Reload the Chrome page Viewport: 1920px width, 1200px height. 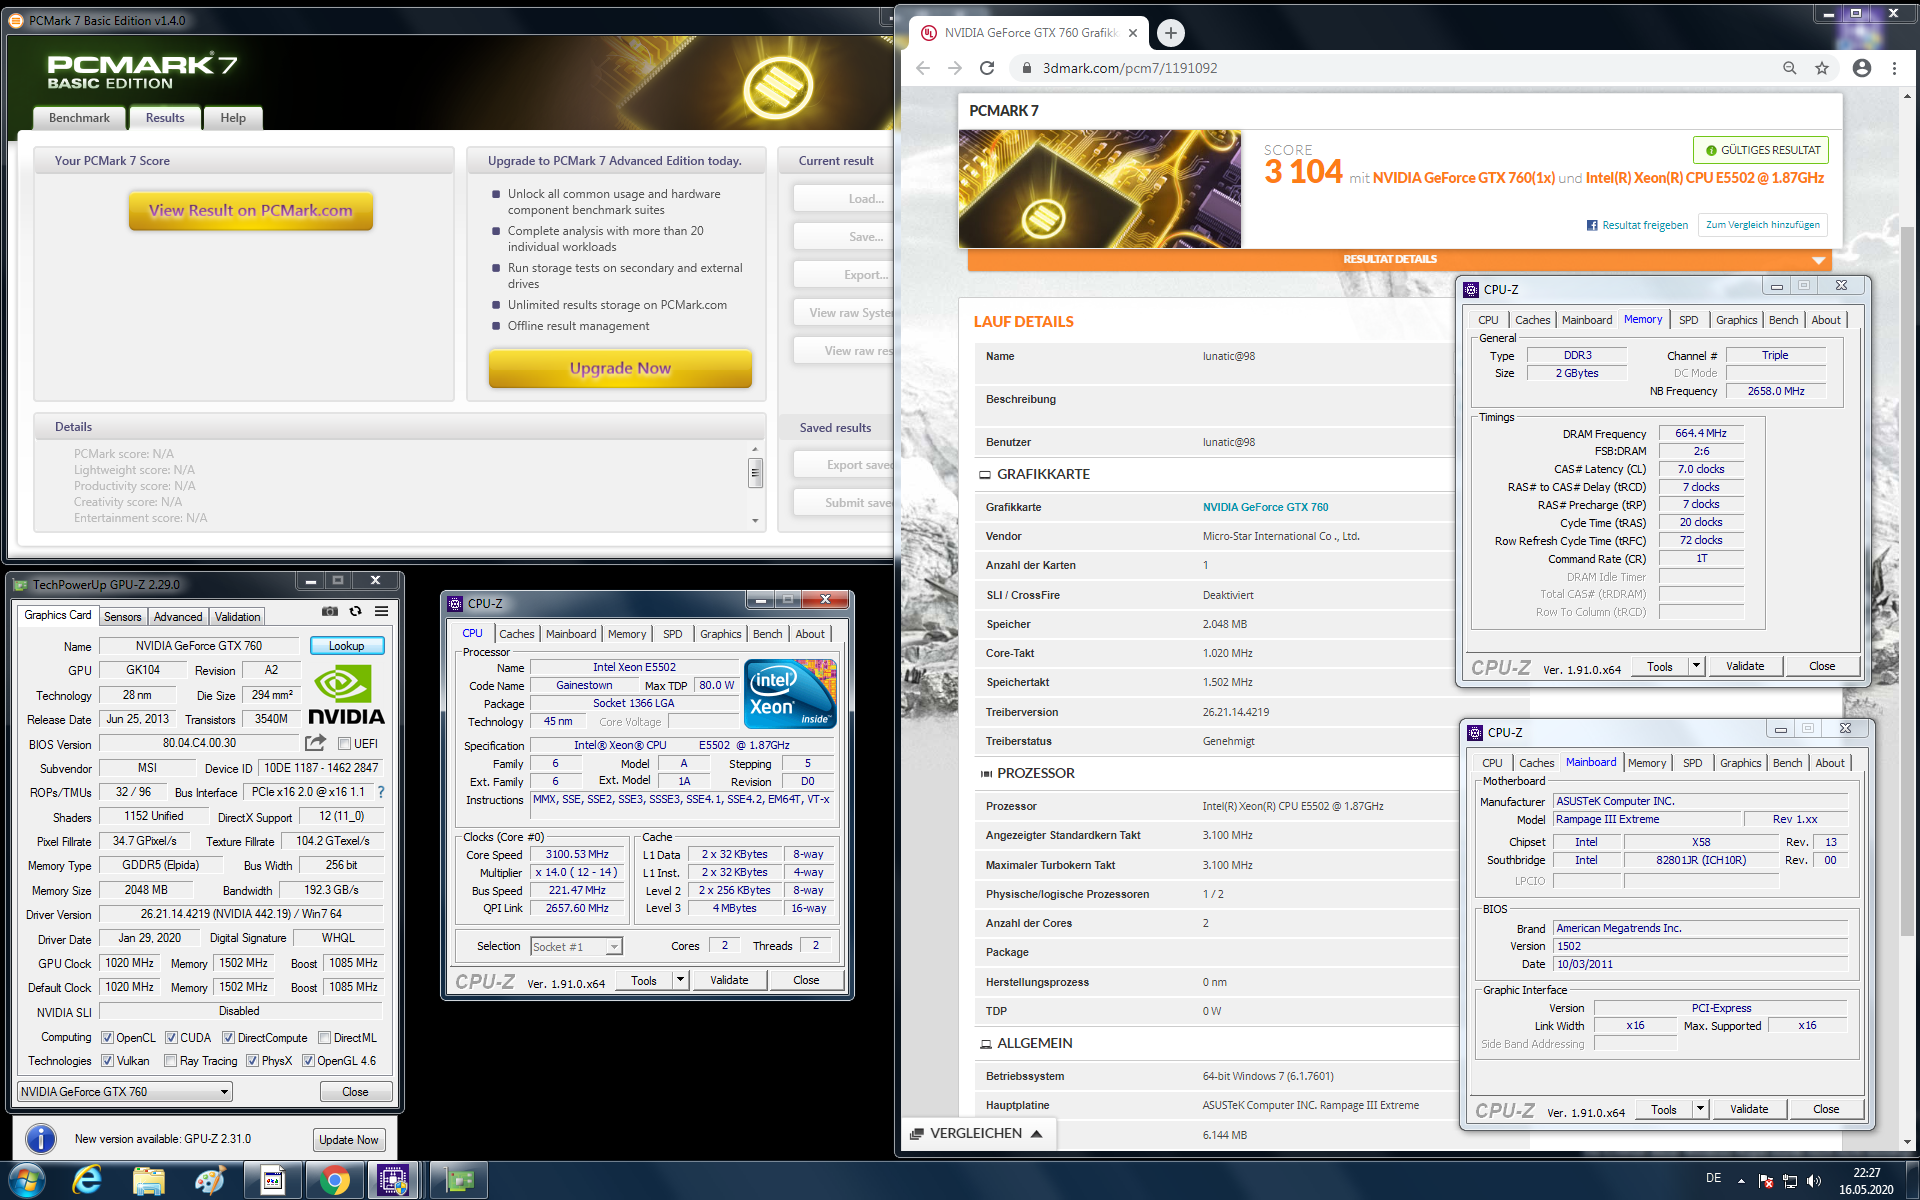987,68
